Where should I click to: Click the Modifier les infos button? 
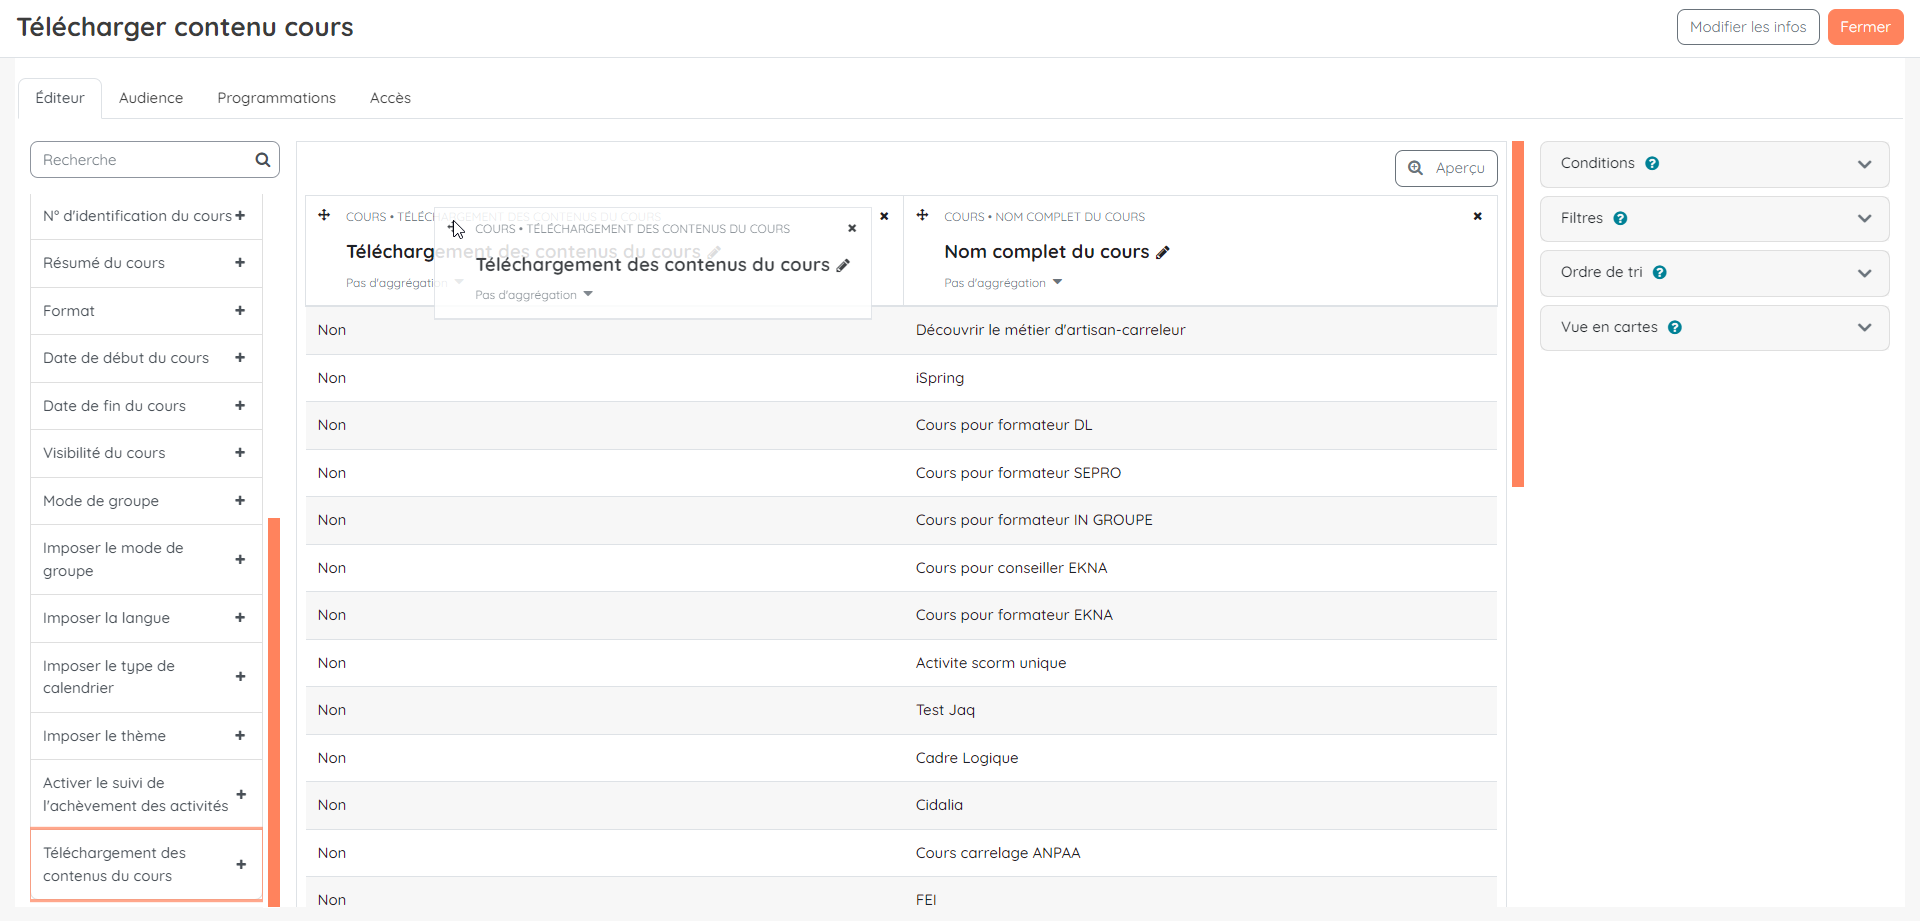(1747, 27)
